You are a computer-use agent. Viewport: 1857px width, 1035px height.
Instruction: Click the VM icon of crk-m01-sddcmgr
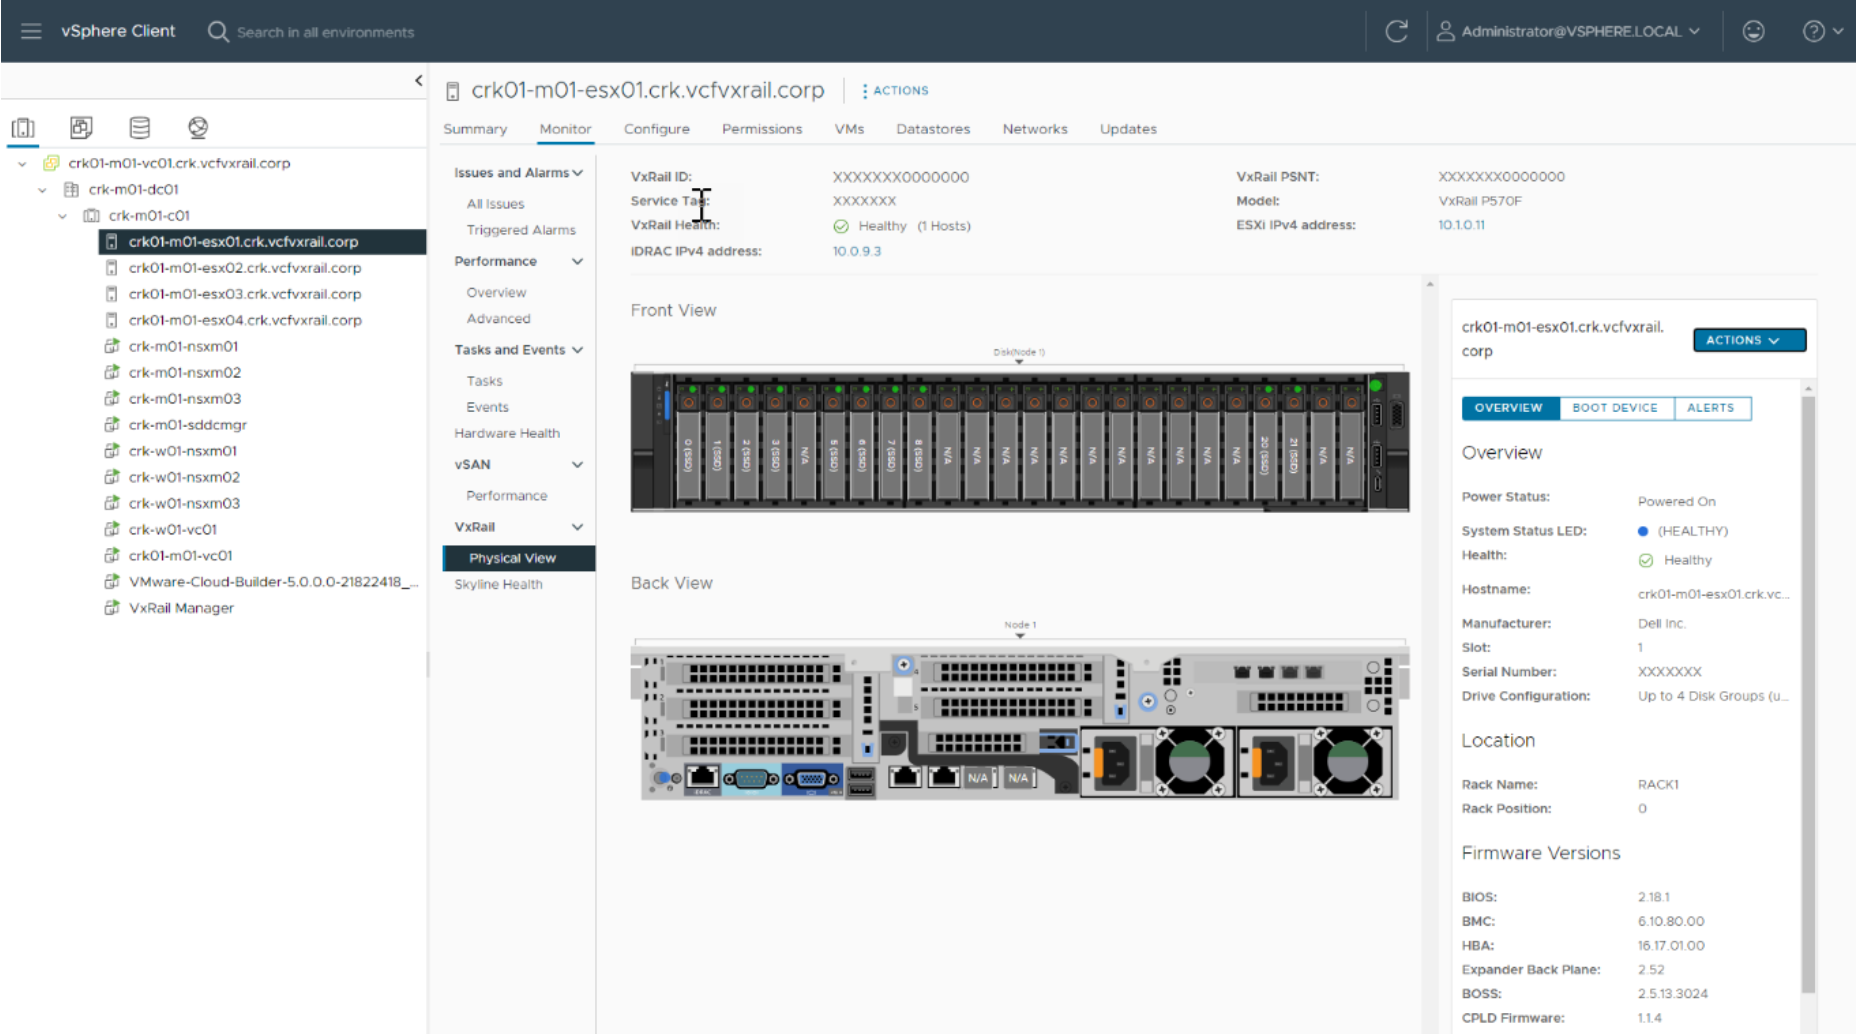click(x=112, y=424)
